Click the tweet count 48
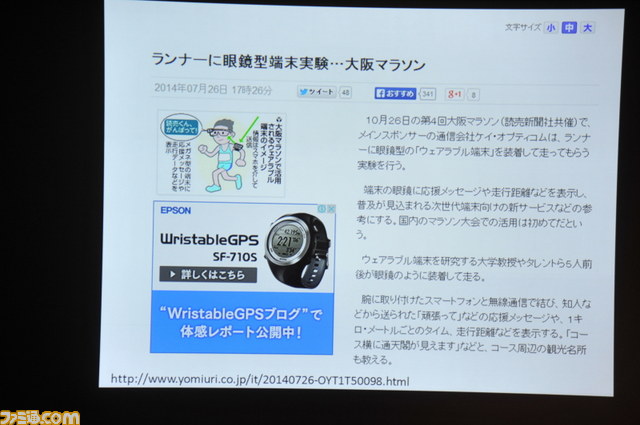Screen dimensions: 640x425 [x=345, y=93]
